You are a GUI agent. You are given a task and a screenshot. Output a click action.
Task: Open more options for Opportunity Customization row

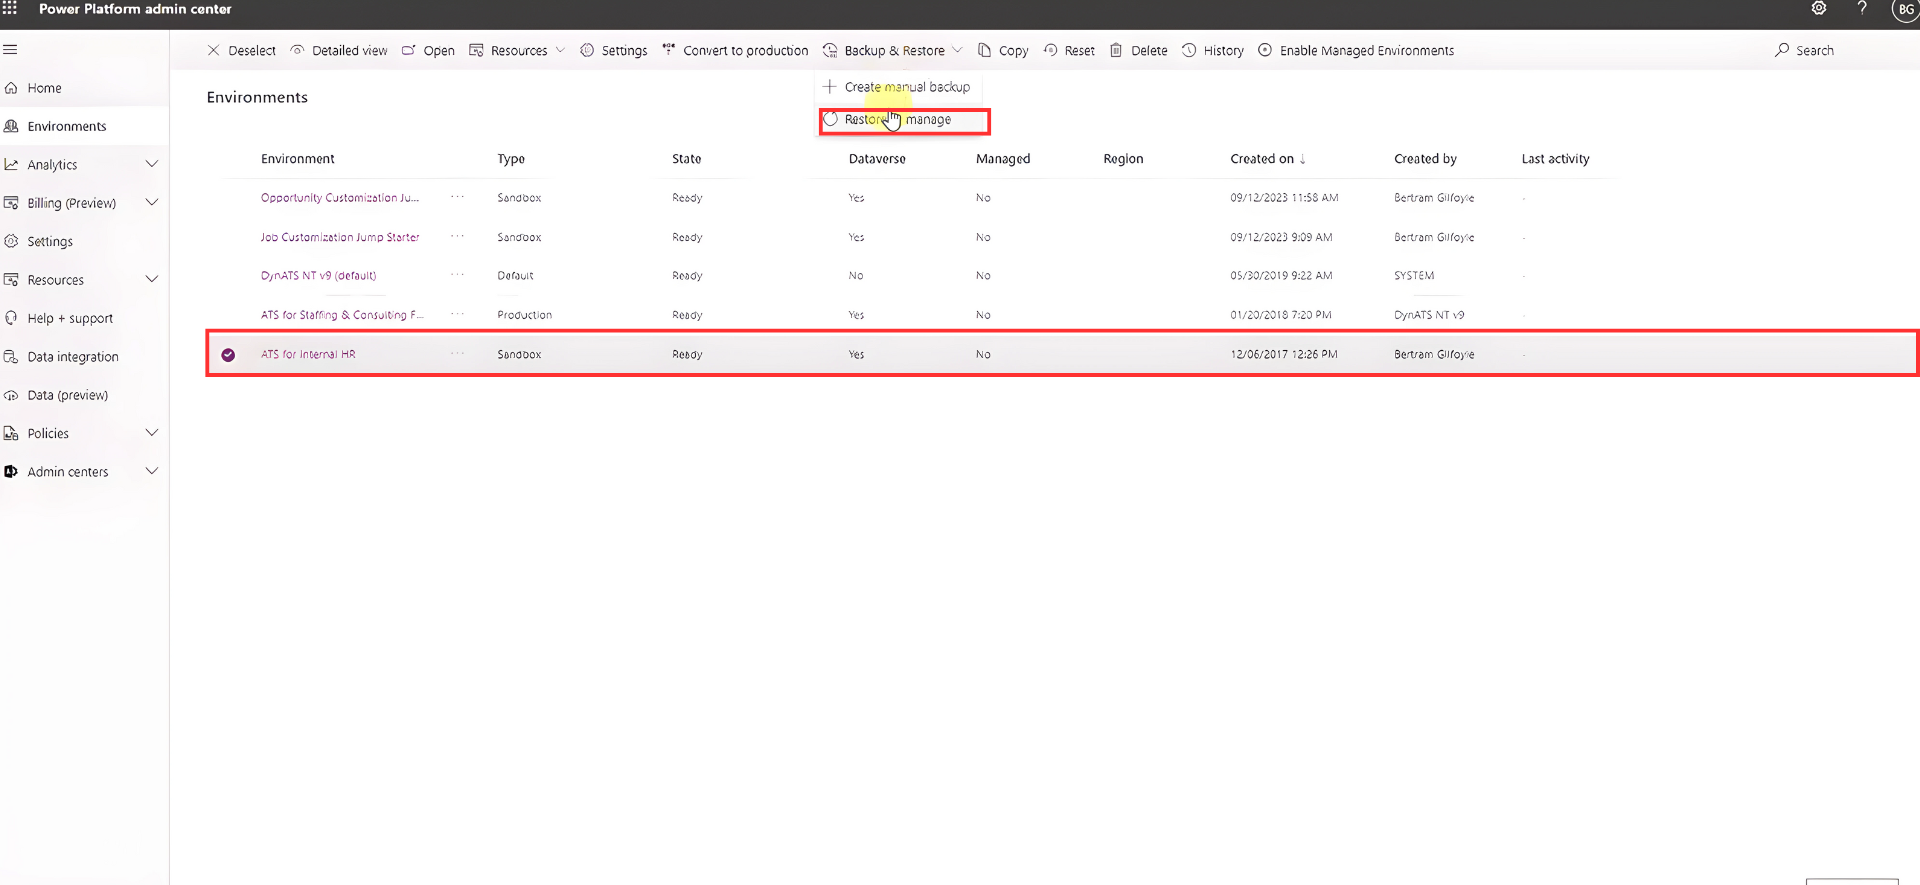point(457,197)
